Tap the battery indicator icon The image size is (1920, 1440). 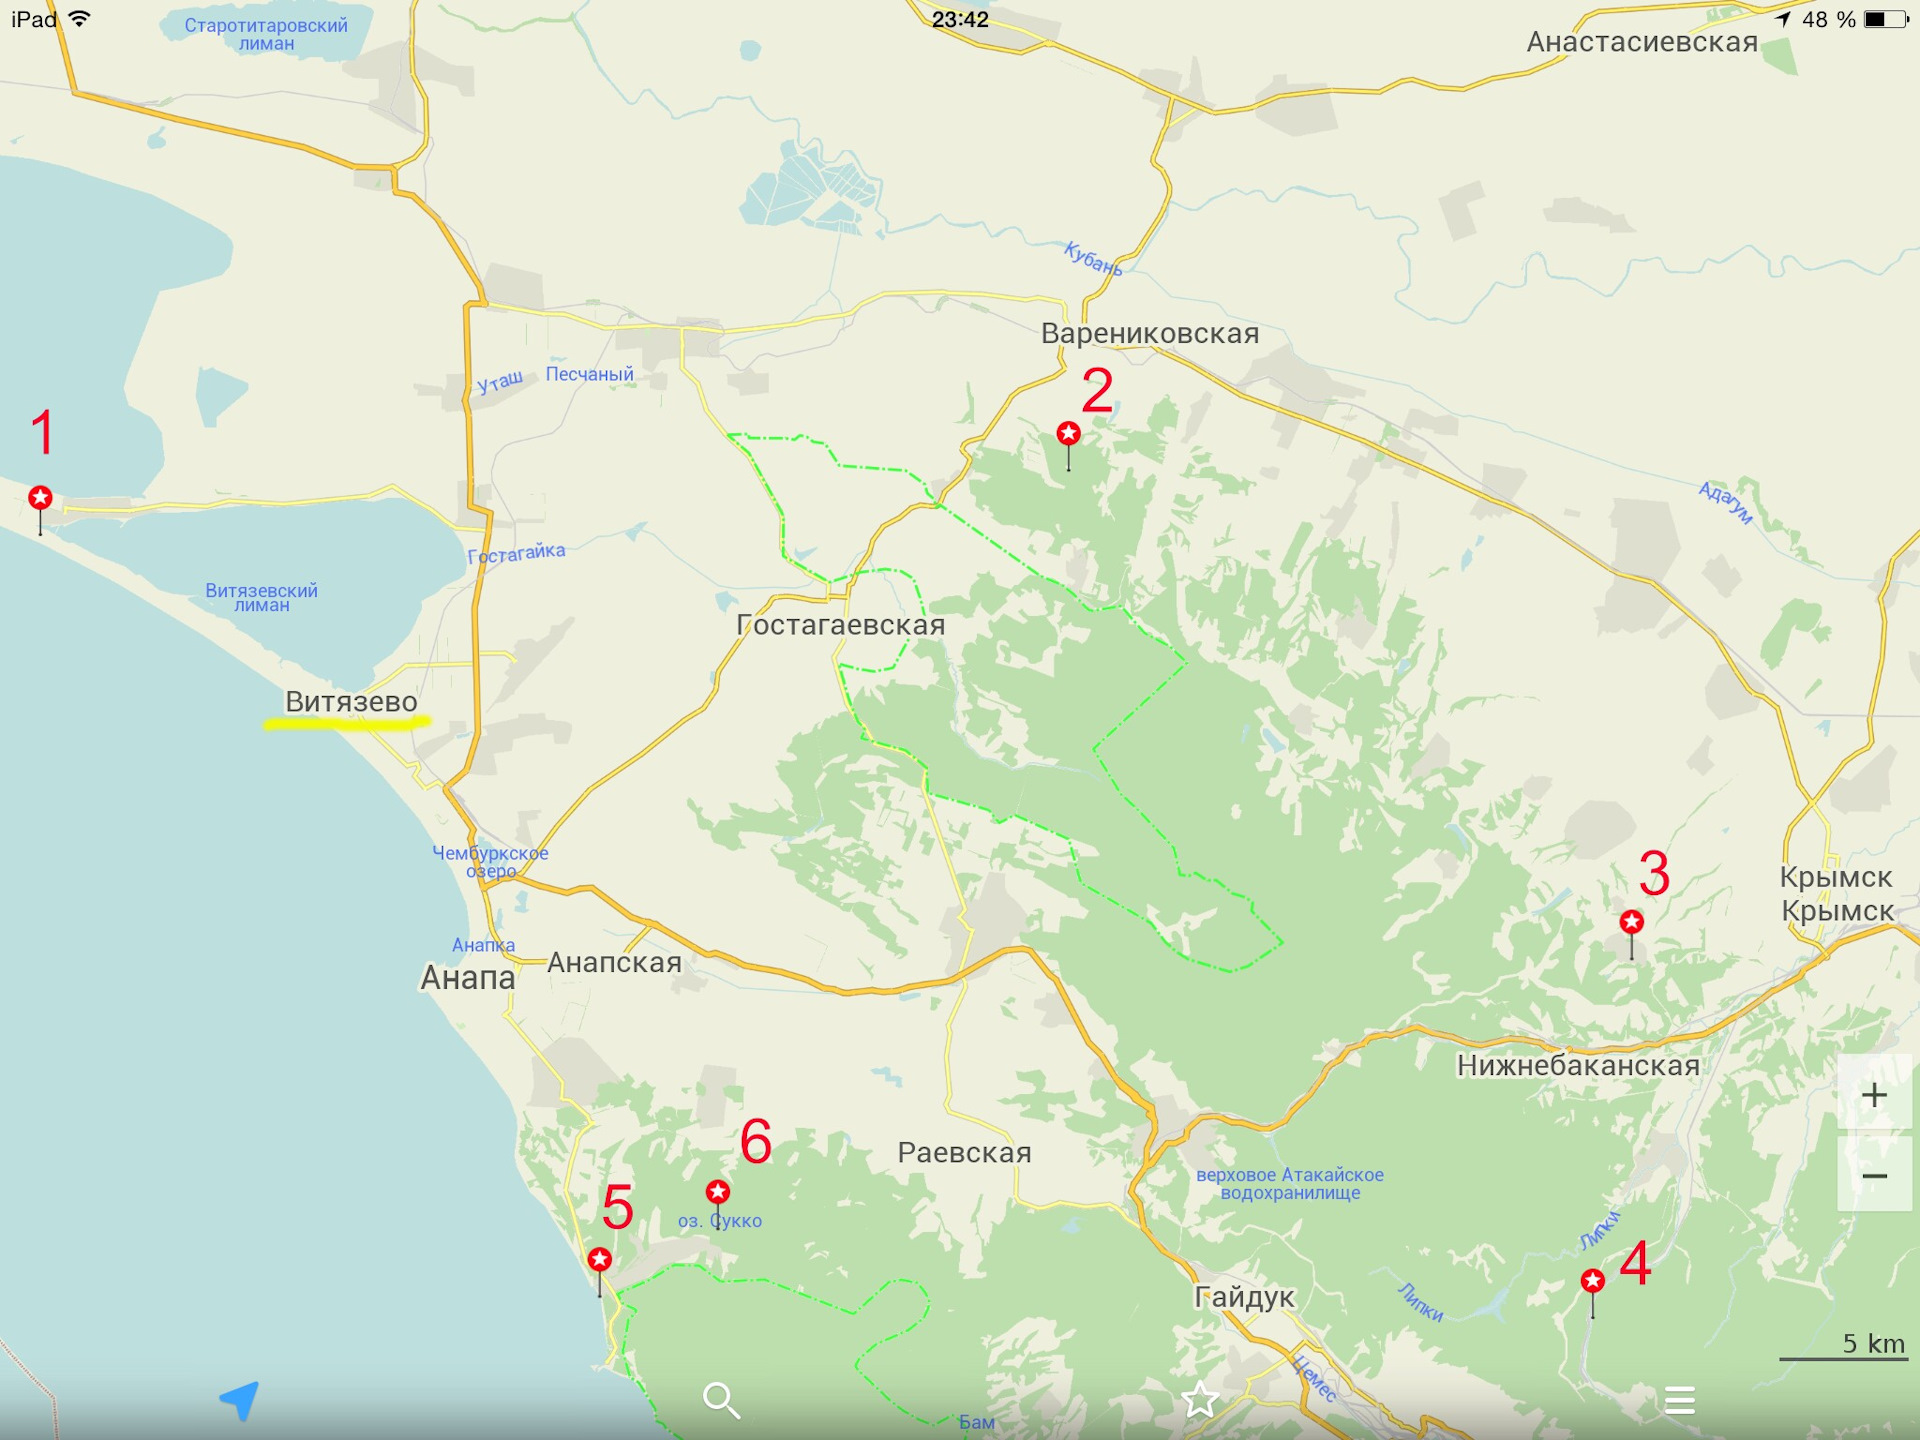click(x=1886, y=19)
